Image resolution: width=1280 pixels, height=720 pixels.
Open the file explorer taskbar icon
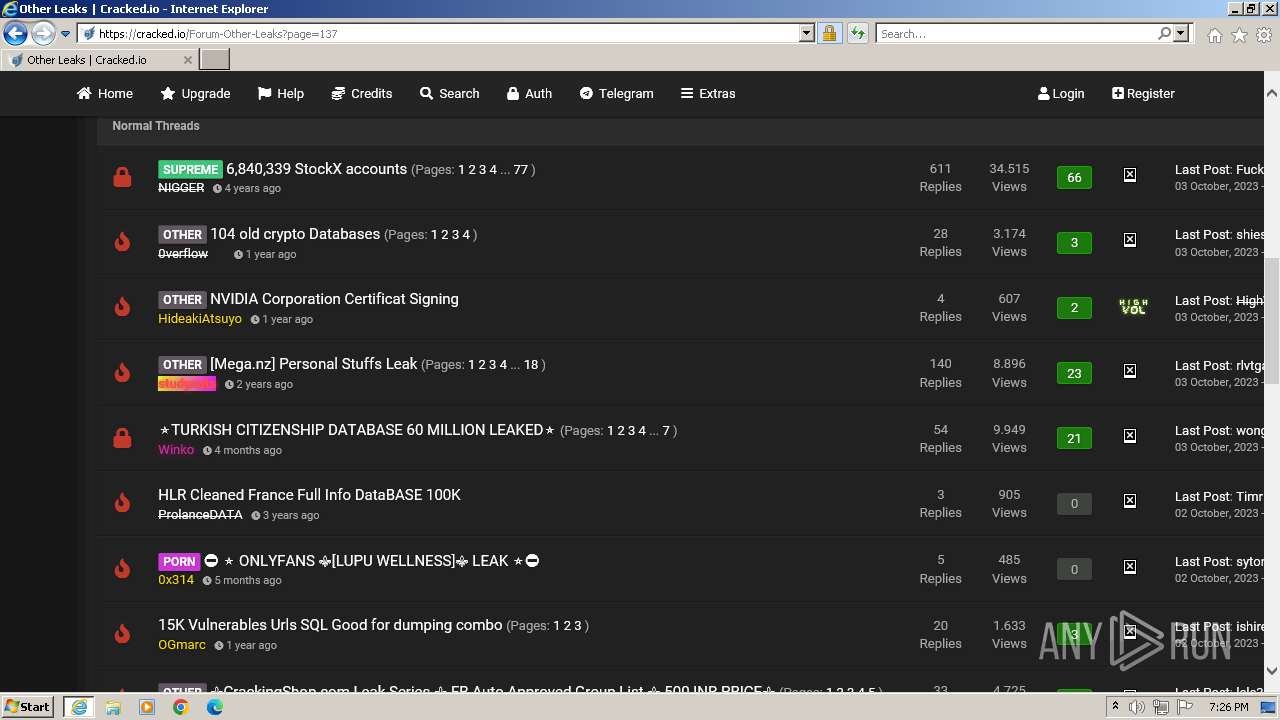[113, 707]
